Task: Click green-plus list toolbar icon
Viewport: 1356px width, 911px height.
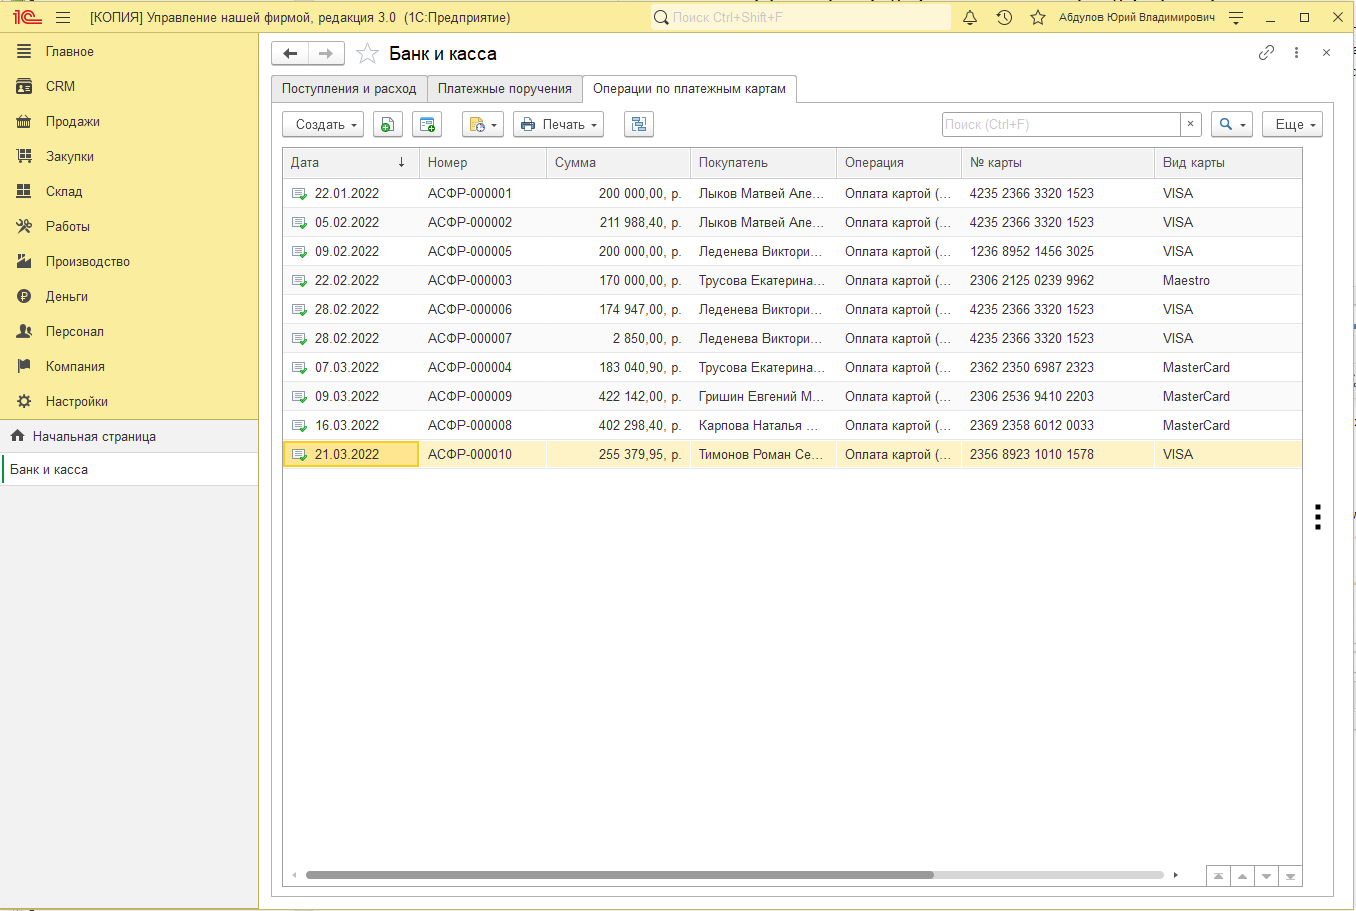Action: (428, 124)
